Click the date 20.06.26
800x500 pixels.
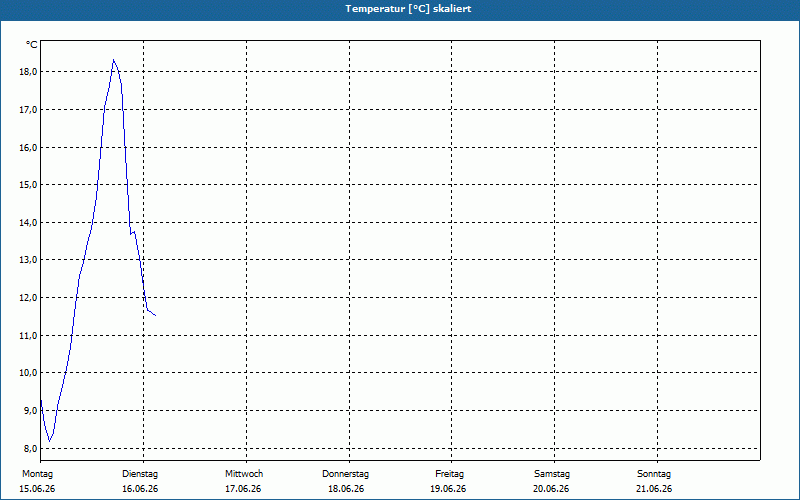[x=552, y=489]
